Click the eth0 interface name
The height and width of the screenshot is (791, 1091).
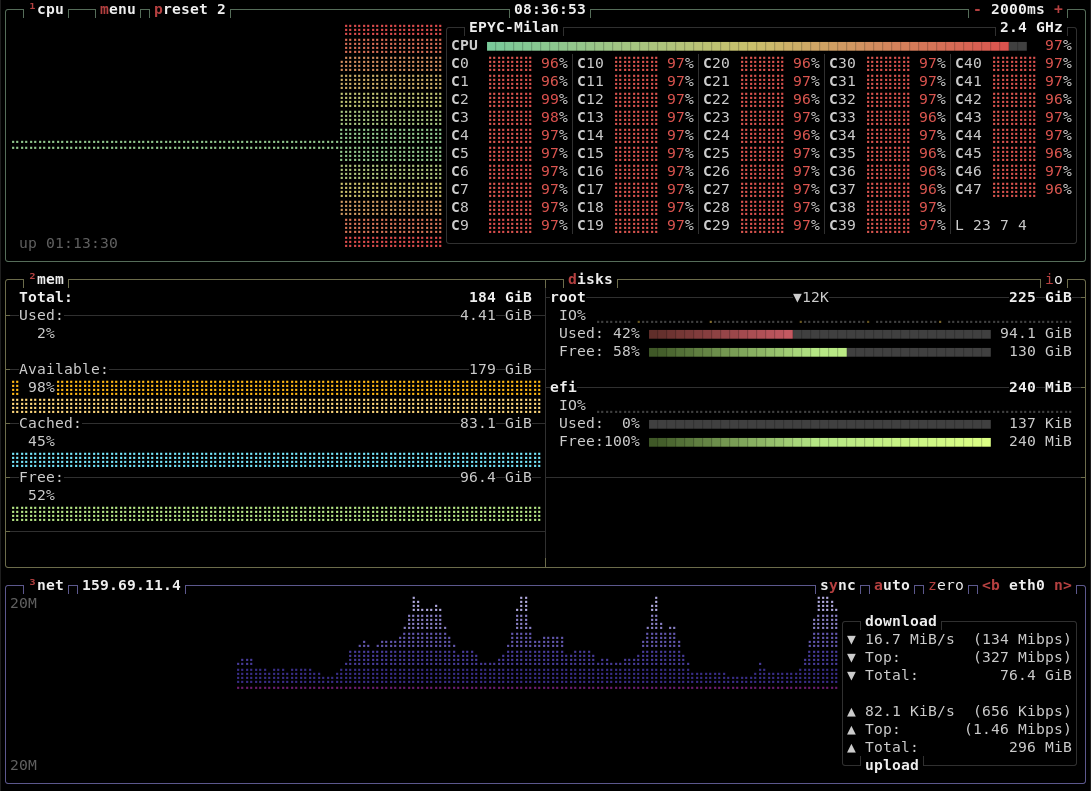coord(1027,585)
